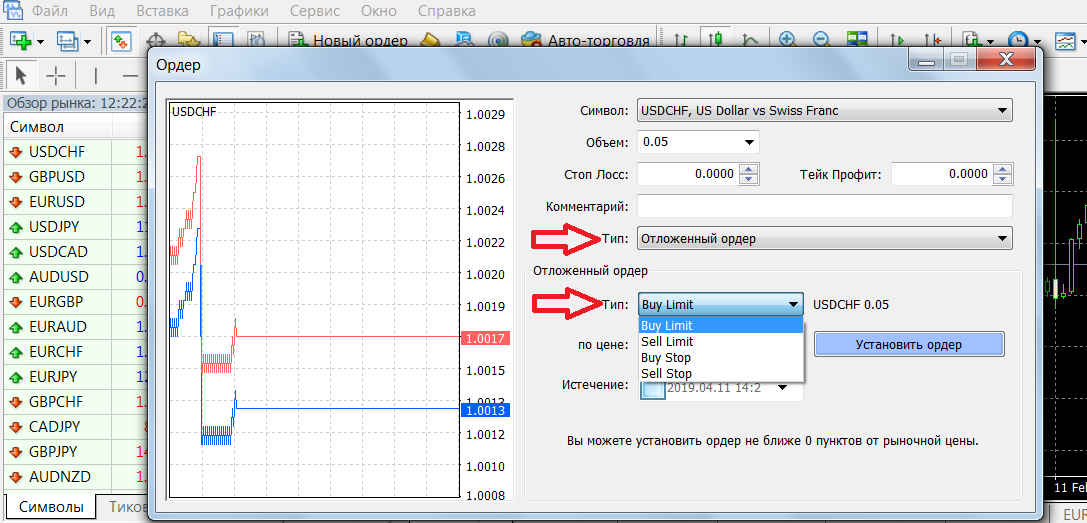This screenshot has width=1087, height=523.
Task: Choose Sell Limit from the dropdown list
Action: [666, 342]
